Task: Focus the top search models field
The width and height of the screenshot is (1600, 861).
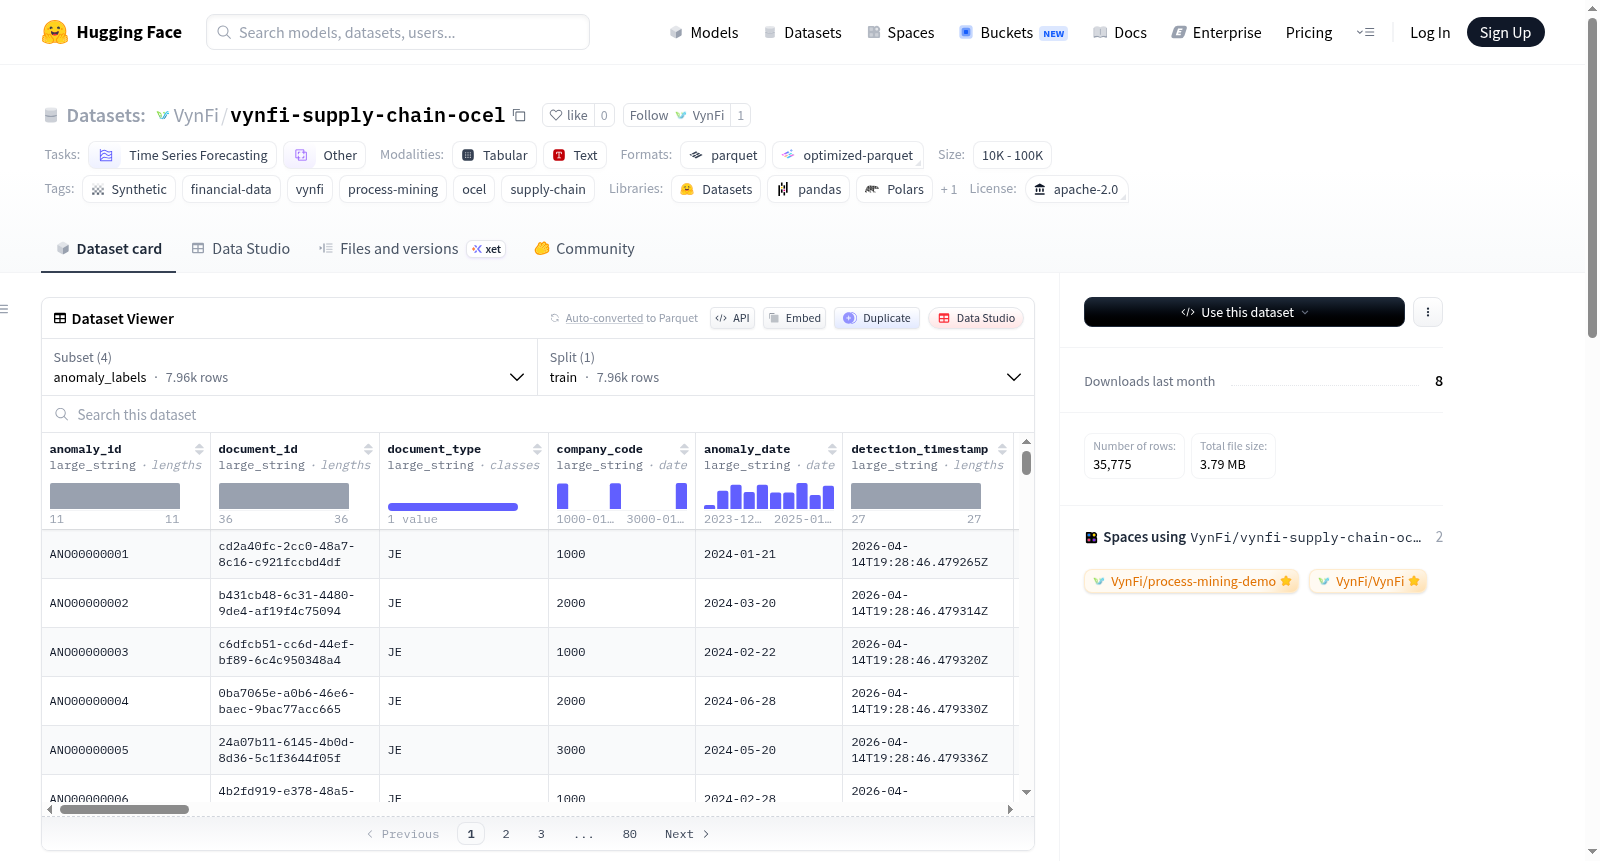Action: (398, 32)
